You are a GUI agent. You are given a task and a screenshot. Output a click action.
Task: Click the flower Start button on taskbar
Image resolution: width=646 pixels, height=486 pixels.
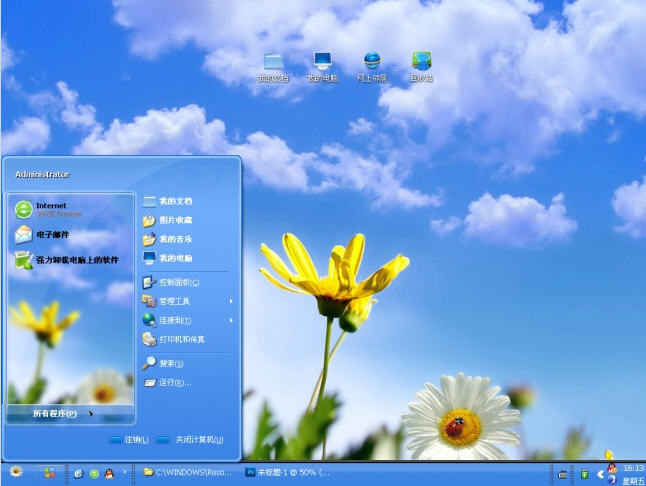coord(16,472)
